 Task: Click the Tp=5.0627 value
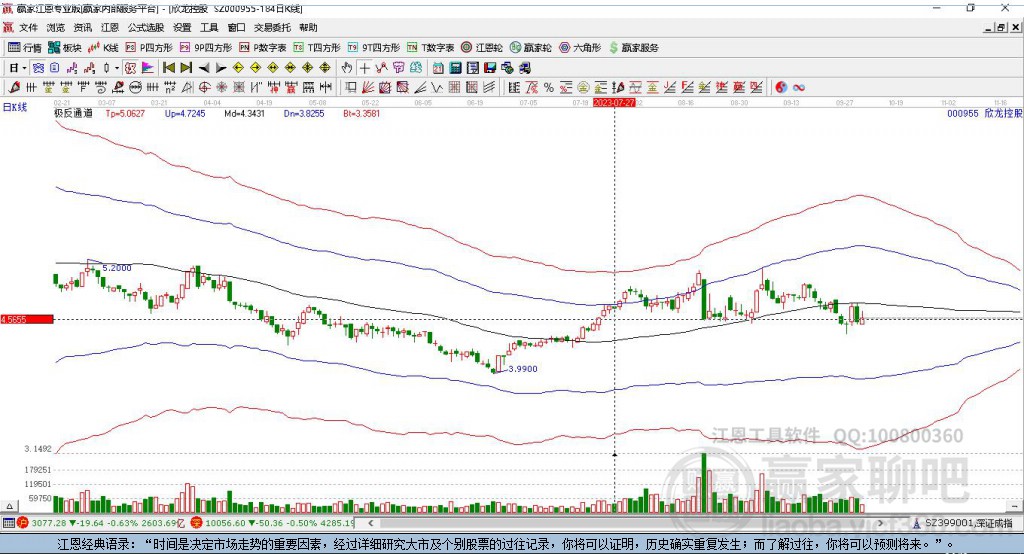point(125,113)
